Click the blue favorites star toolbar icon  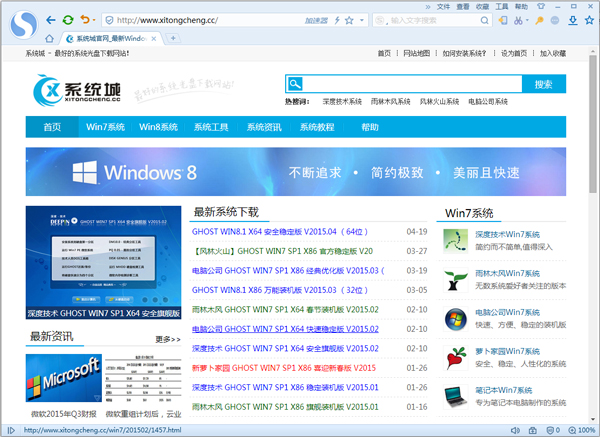coord(589,20)
